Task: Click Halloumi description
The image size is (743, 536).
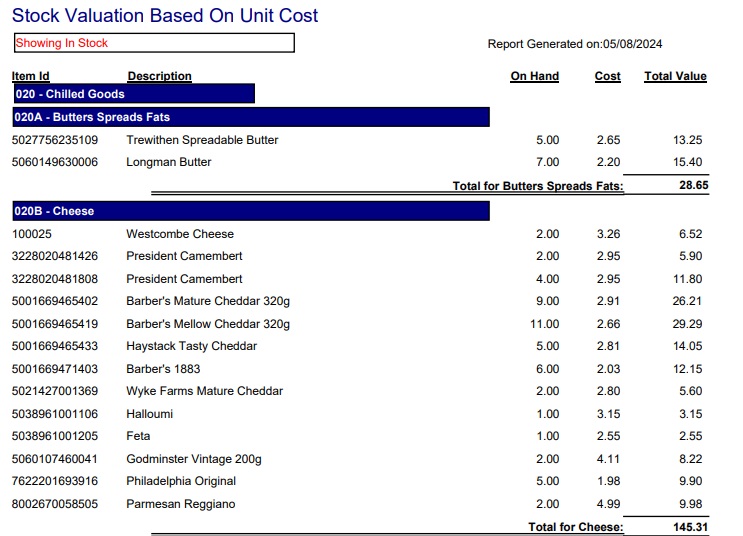Action: point(149,414)
